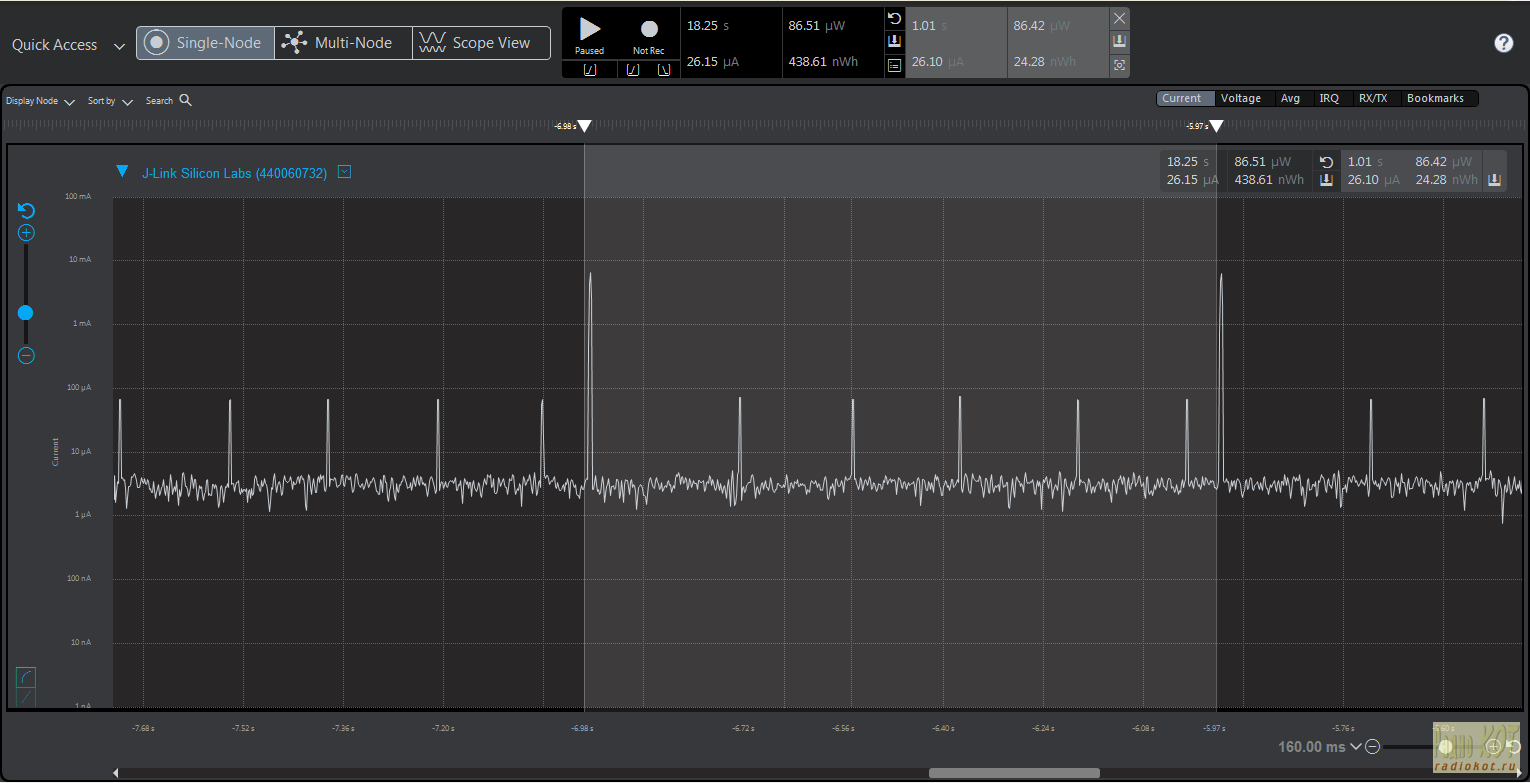1530x783 pixels.
Task: Reset the vertical axis zoom
Action: tap(27, 211)
